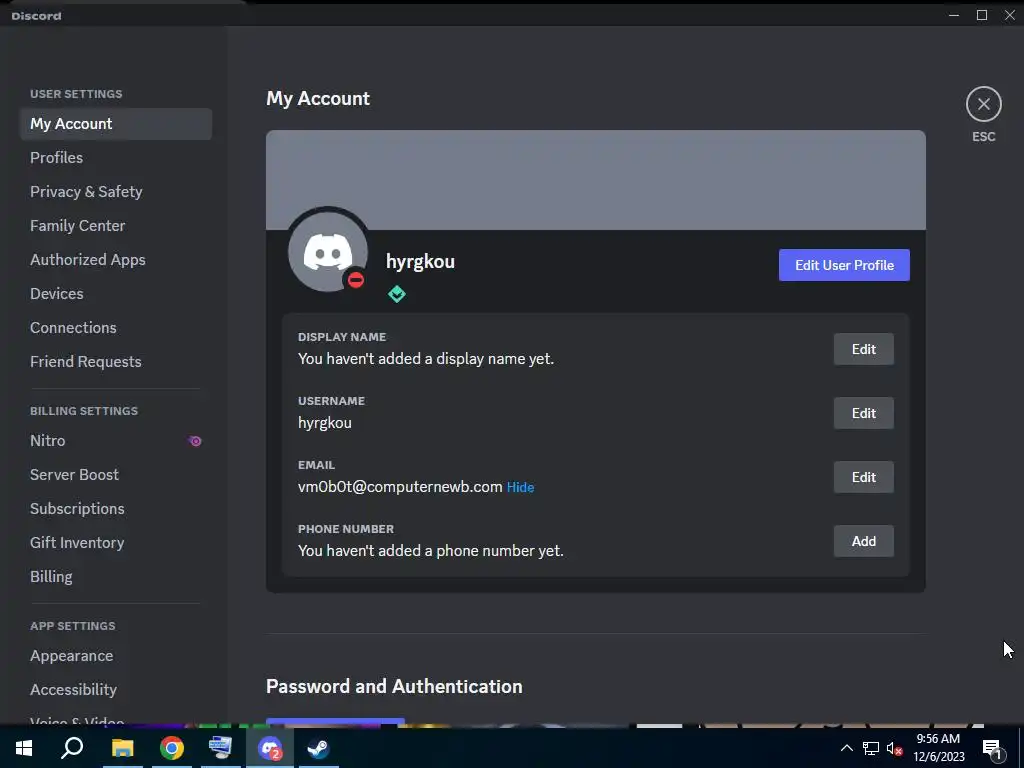1024x768 pixels.
Task: Open Devices settings
Action: [116, 293]
